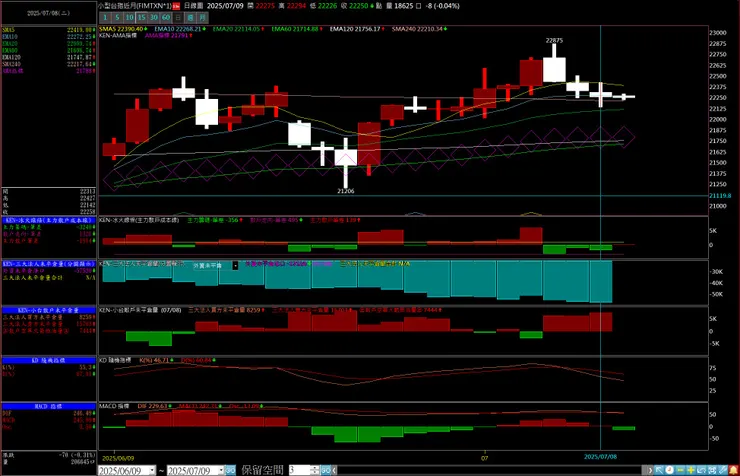Screen dimensions: 740x476
Task: Switch to the 60-minute timeframe
Action: tap(166, 17)
